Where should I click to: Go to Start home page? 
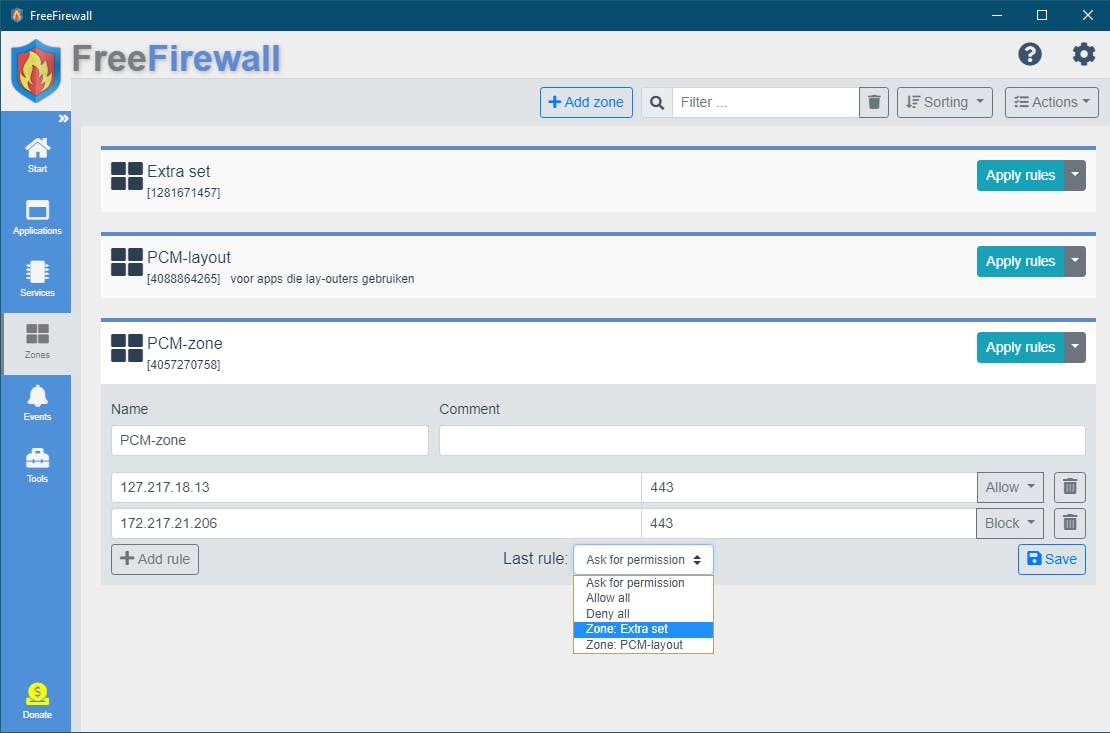coord(37,155)
